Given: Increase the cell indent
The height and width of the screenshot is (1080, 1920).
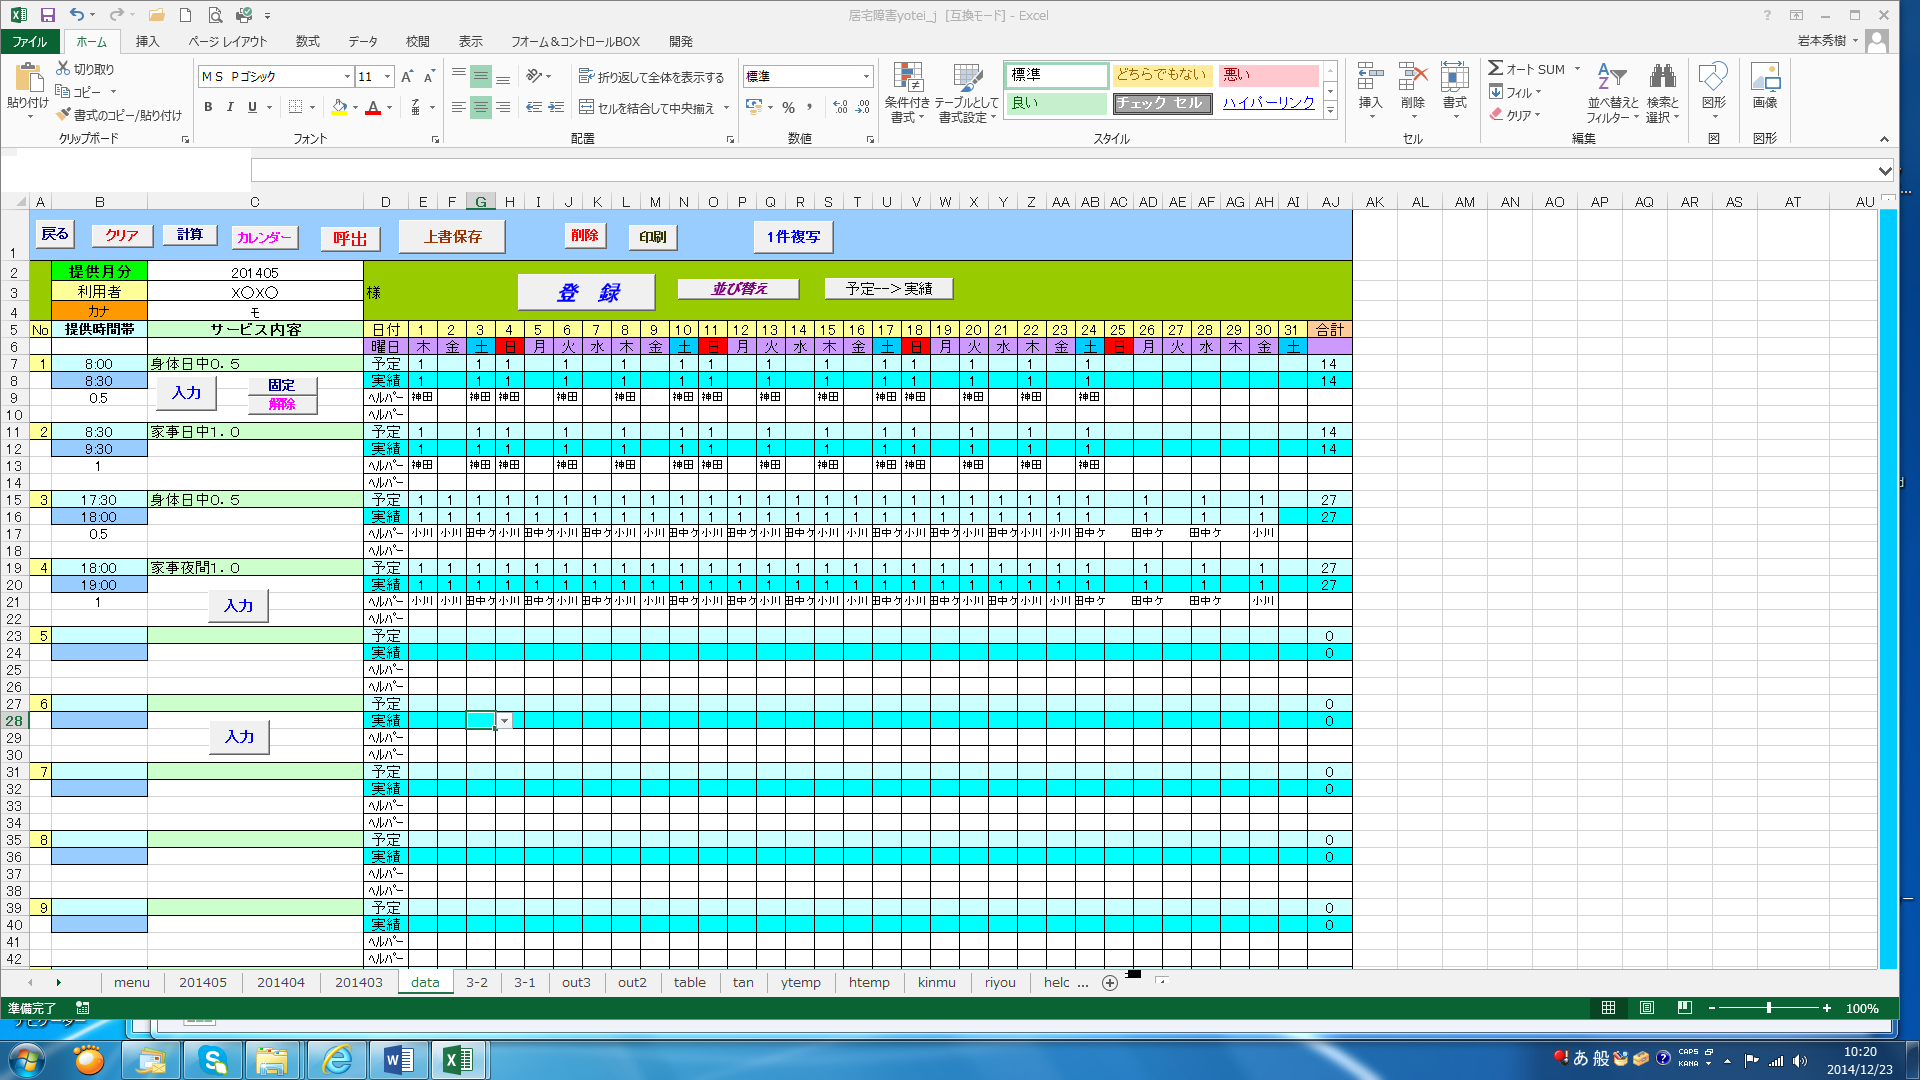Looking at the screenshot, I should (x=556, y=107).
